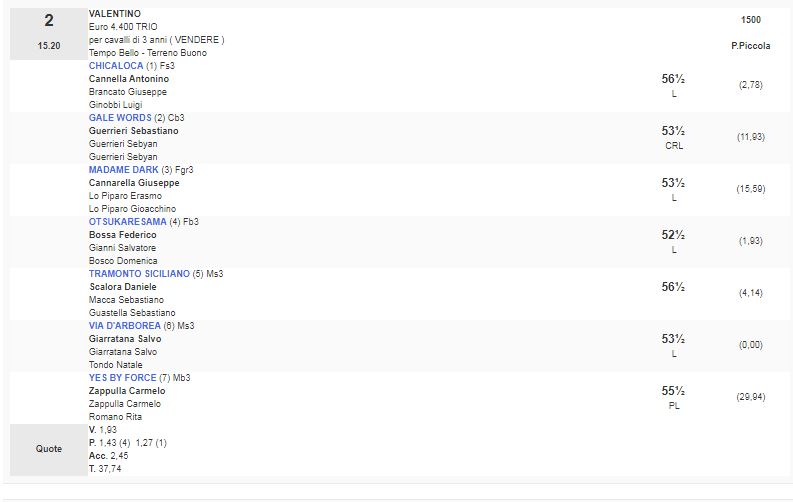Viewport: 793px width, 502px height.
Task: Click the Quote label cell
Action: tap(48, 449)
